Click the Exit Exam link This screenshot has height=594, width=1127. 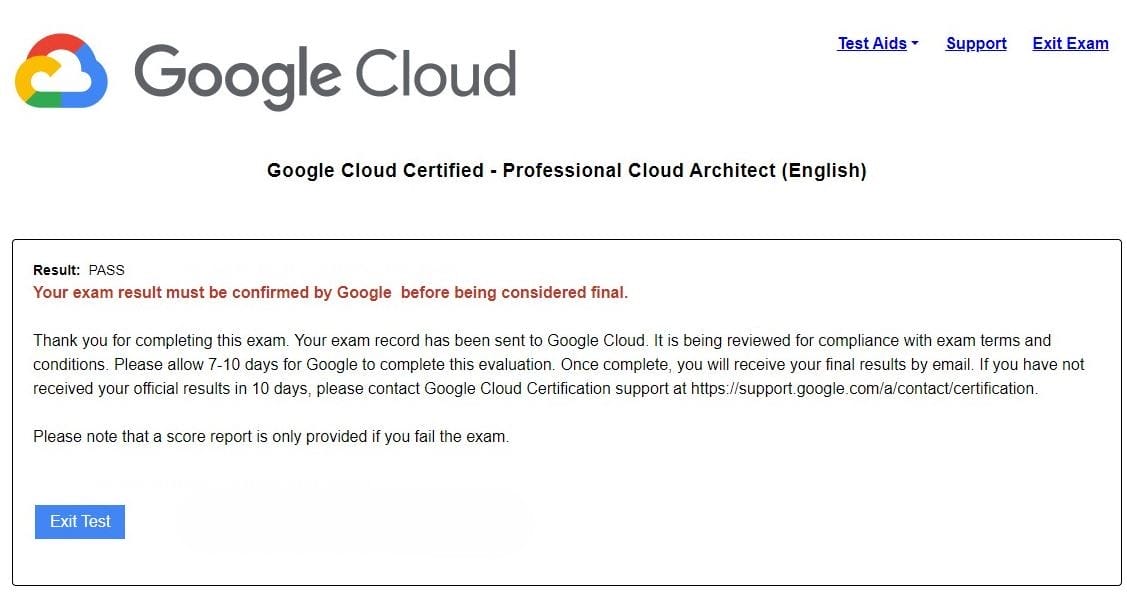(x=1070, y=43)
